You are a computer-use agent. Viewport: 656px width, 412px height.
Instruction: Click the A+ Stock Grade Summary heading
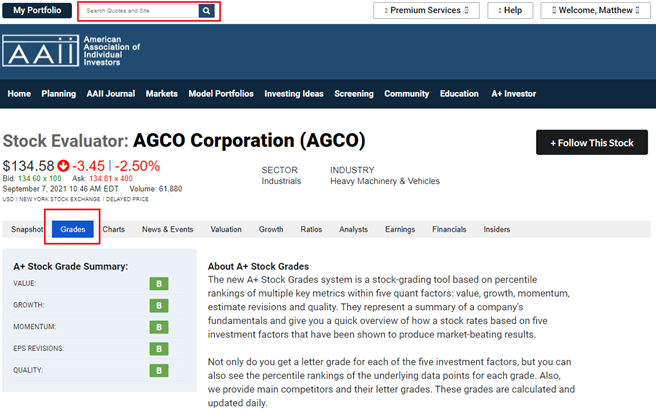pyautogui.click(x=71, y=266)
